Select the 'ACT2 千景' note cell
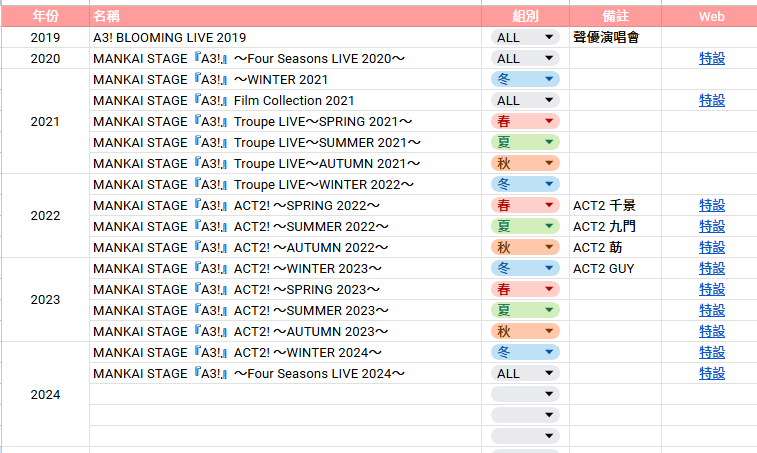Viewport: 757px width, 453px height. (x=616, y=205)
